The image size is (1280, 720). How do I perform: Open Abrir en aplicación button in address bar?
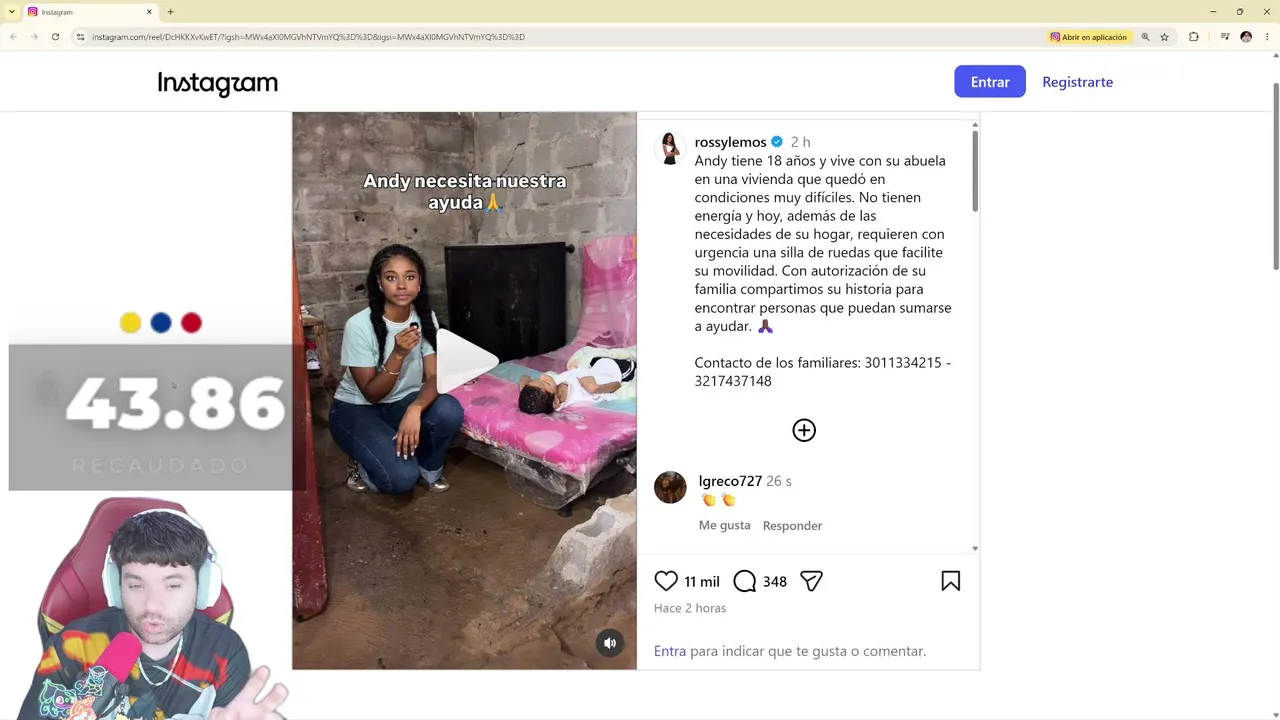pos(1088,37)
